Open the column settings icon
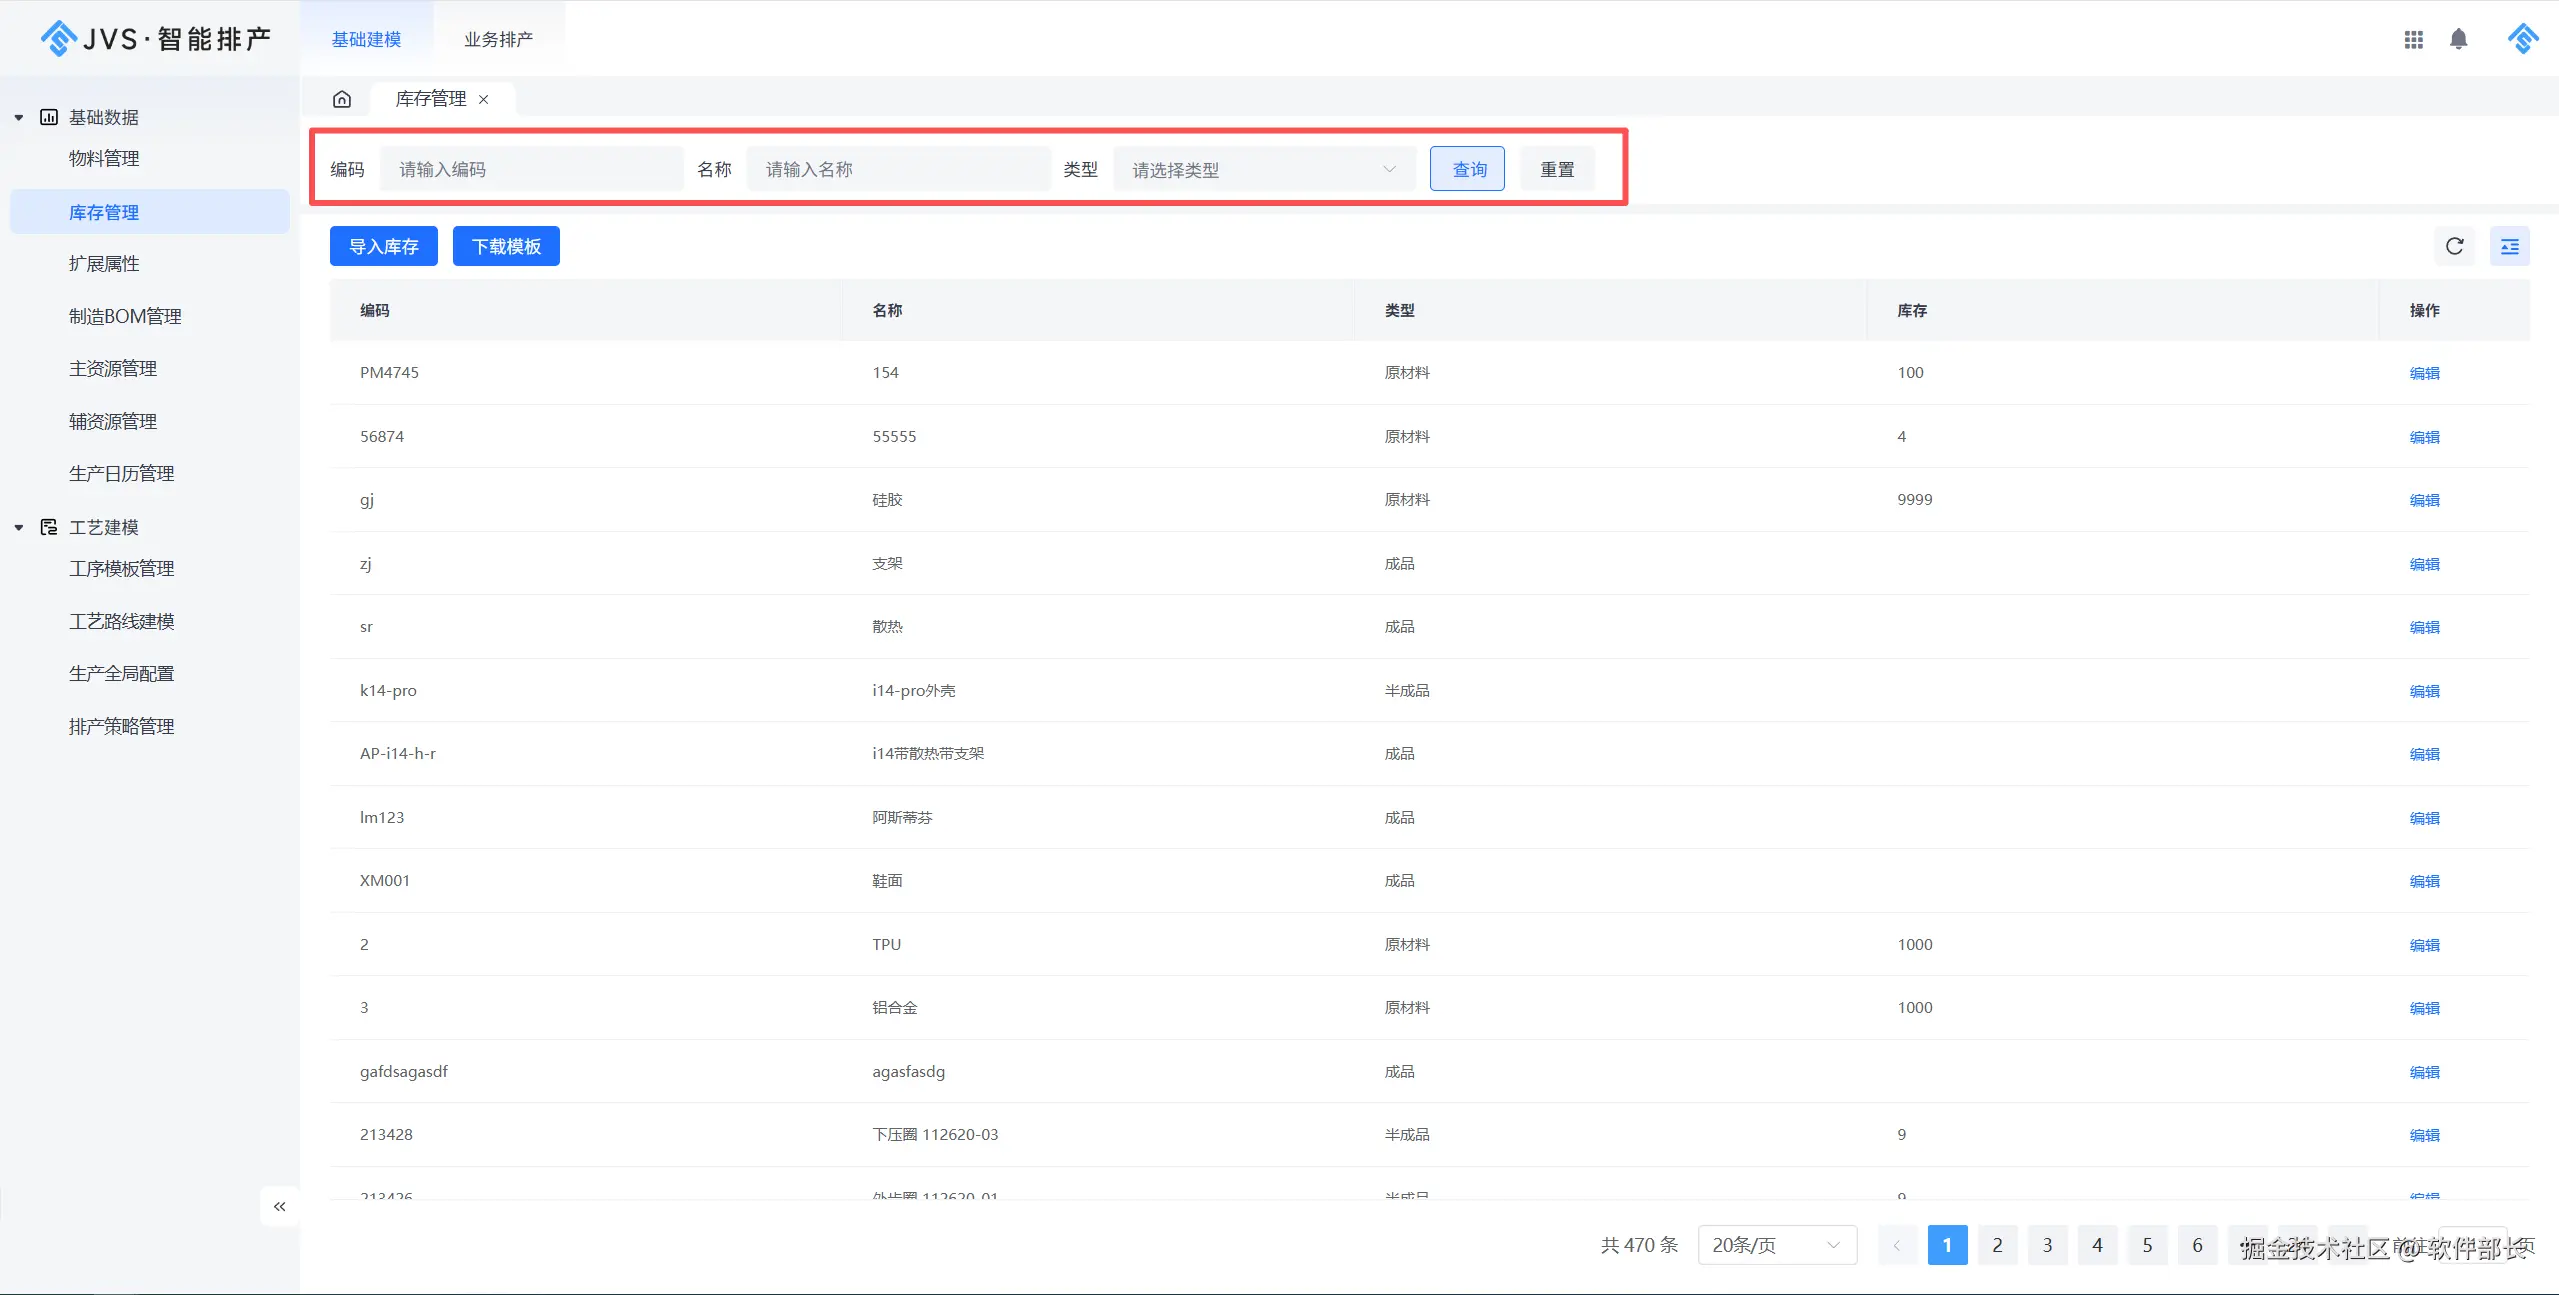 pyautogui.click(x=2509, y=246)
